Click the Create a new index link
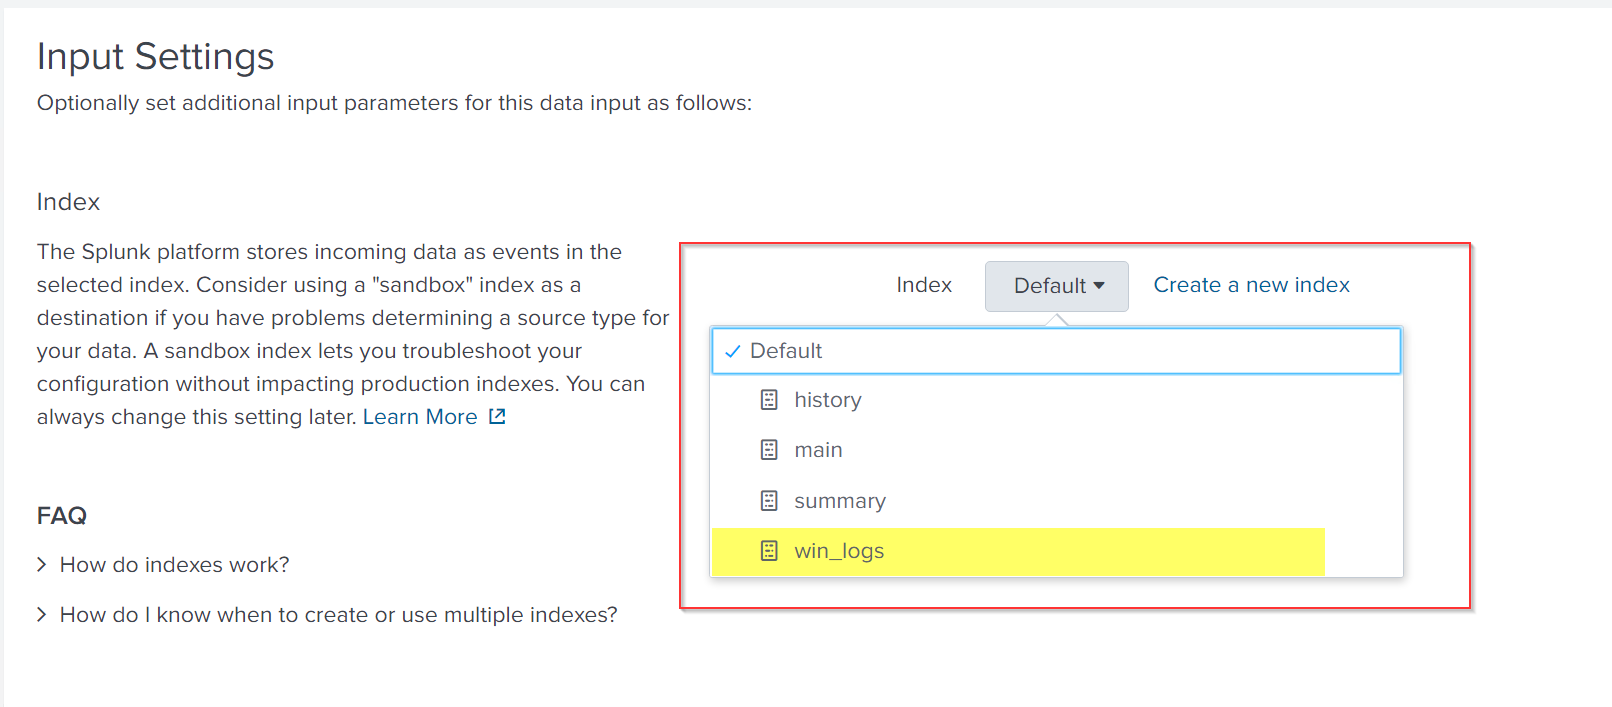Viewport: 1612px width, 707px height. point(1251,285)
